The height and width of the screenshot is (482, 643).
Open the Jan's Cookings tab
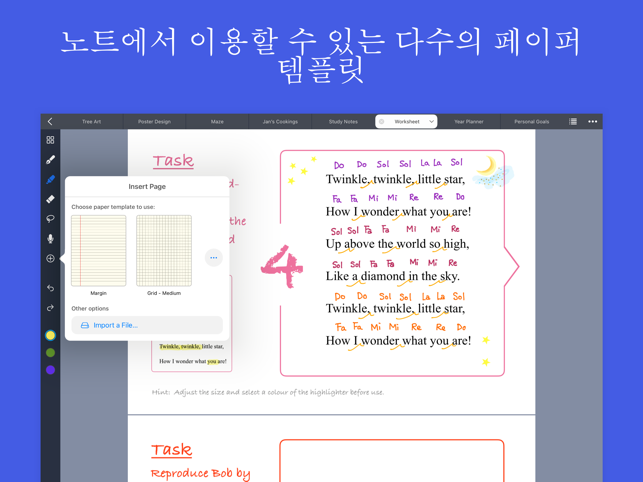pos(280,121)
